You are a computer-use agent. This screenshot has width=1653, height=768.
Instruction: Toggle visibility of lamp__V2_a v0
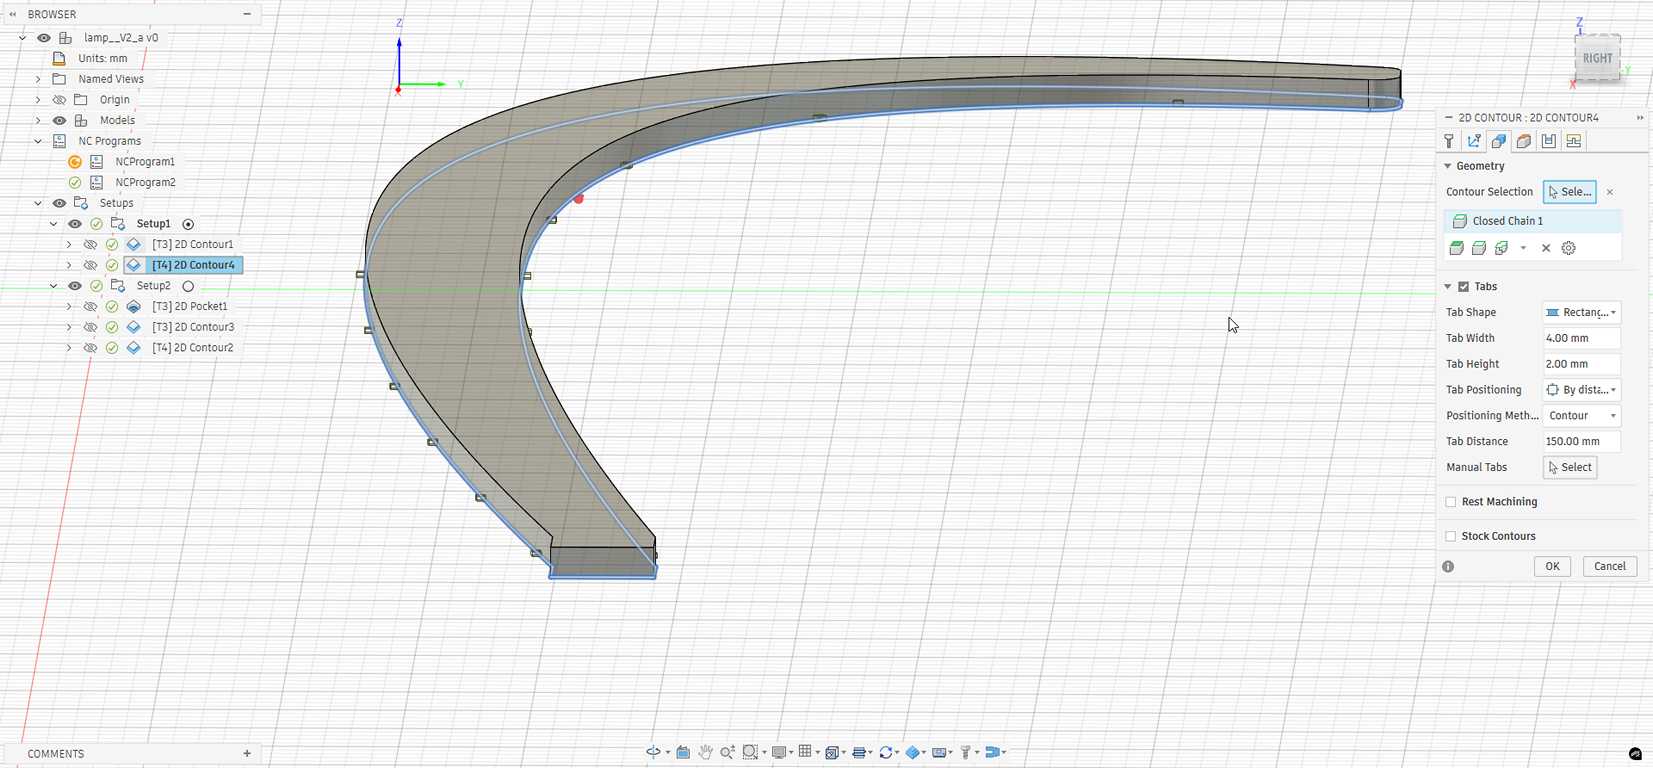pos(44,38)
